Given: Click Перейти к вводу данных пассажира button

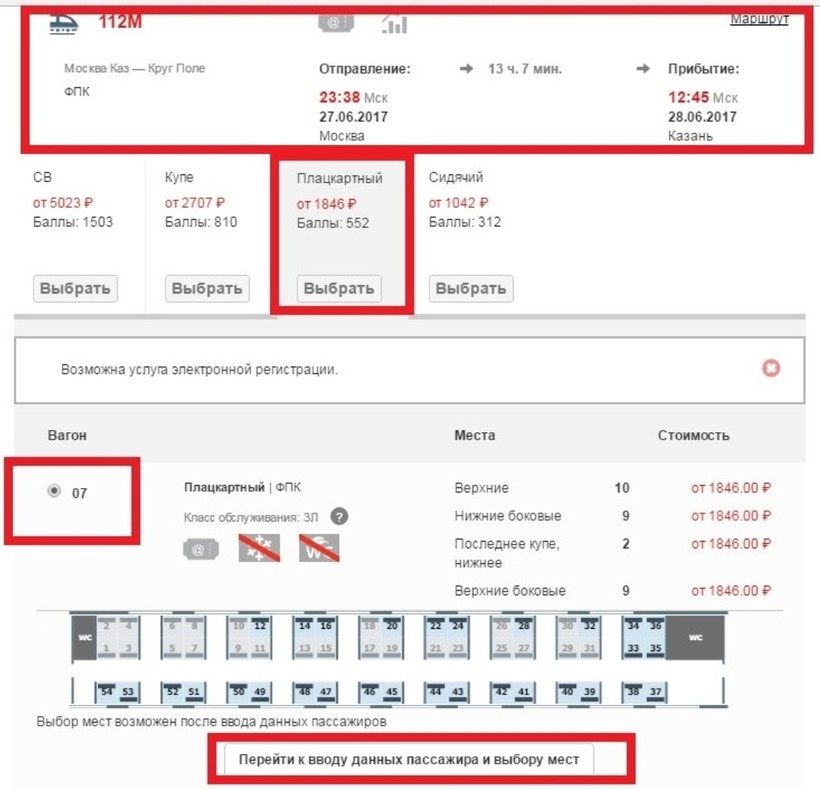Looking at the screenshot, I should [x=409, y=760].
